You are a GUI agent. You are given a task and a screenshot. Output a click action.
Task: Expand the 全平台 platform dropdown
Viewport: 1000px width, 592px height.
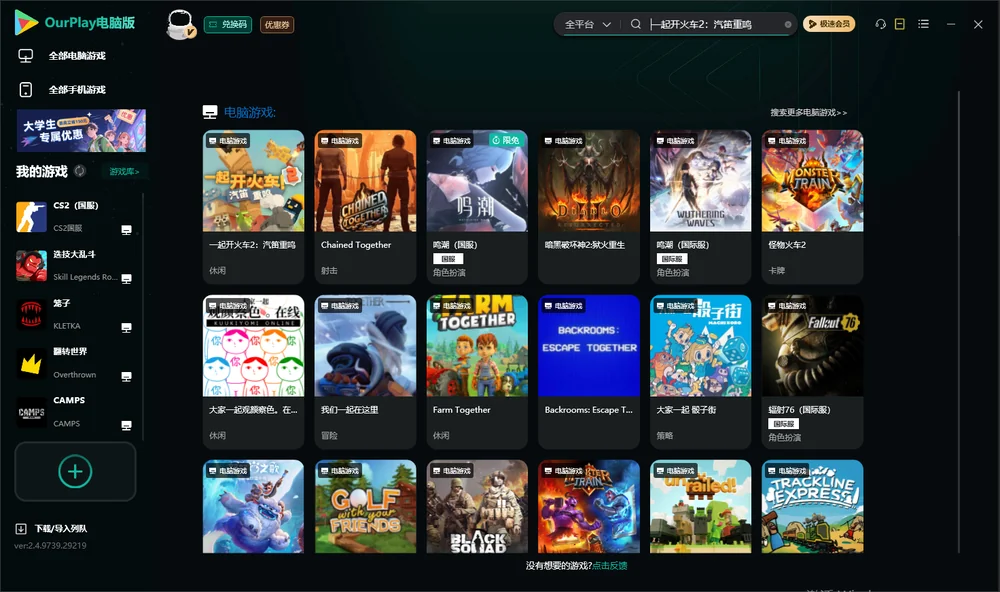pos(587,24)
